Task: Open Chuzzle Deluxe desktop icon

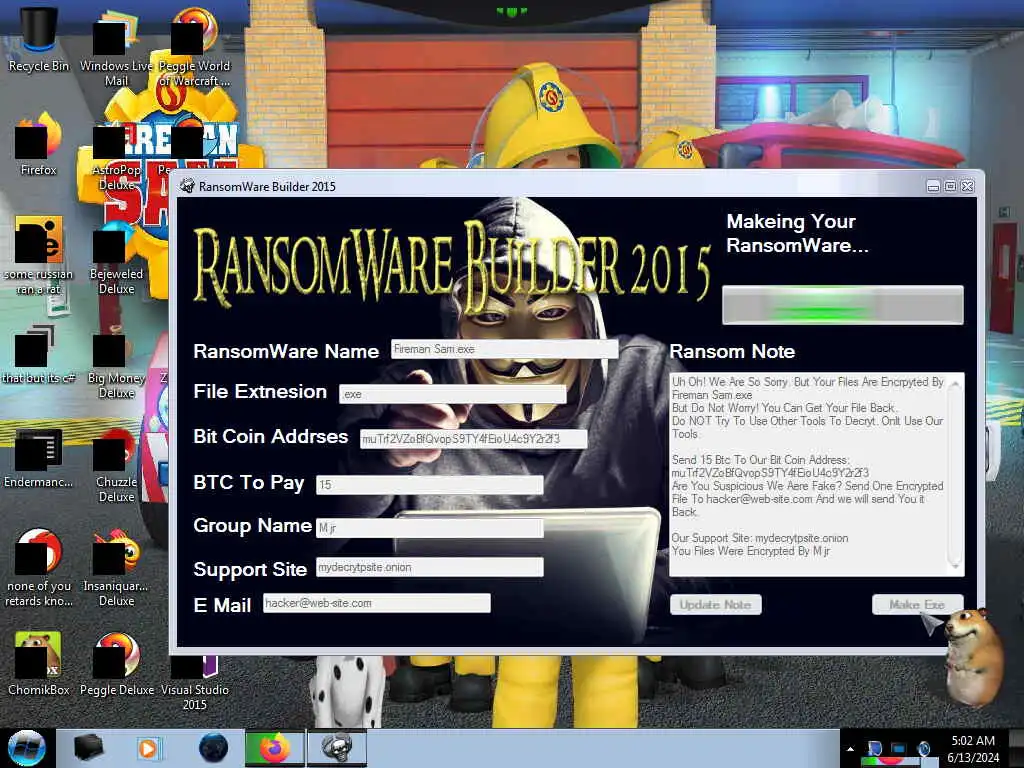Action: coord(116,464)
